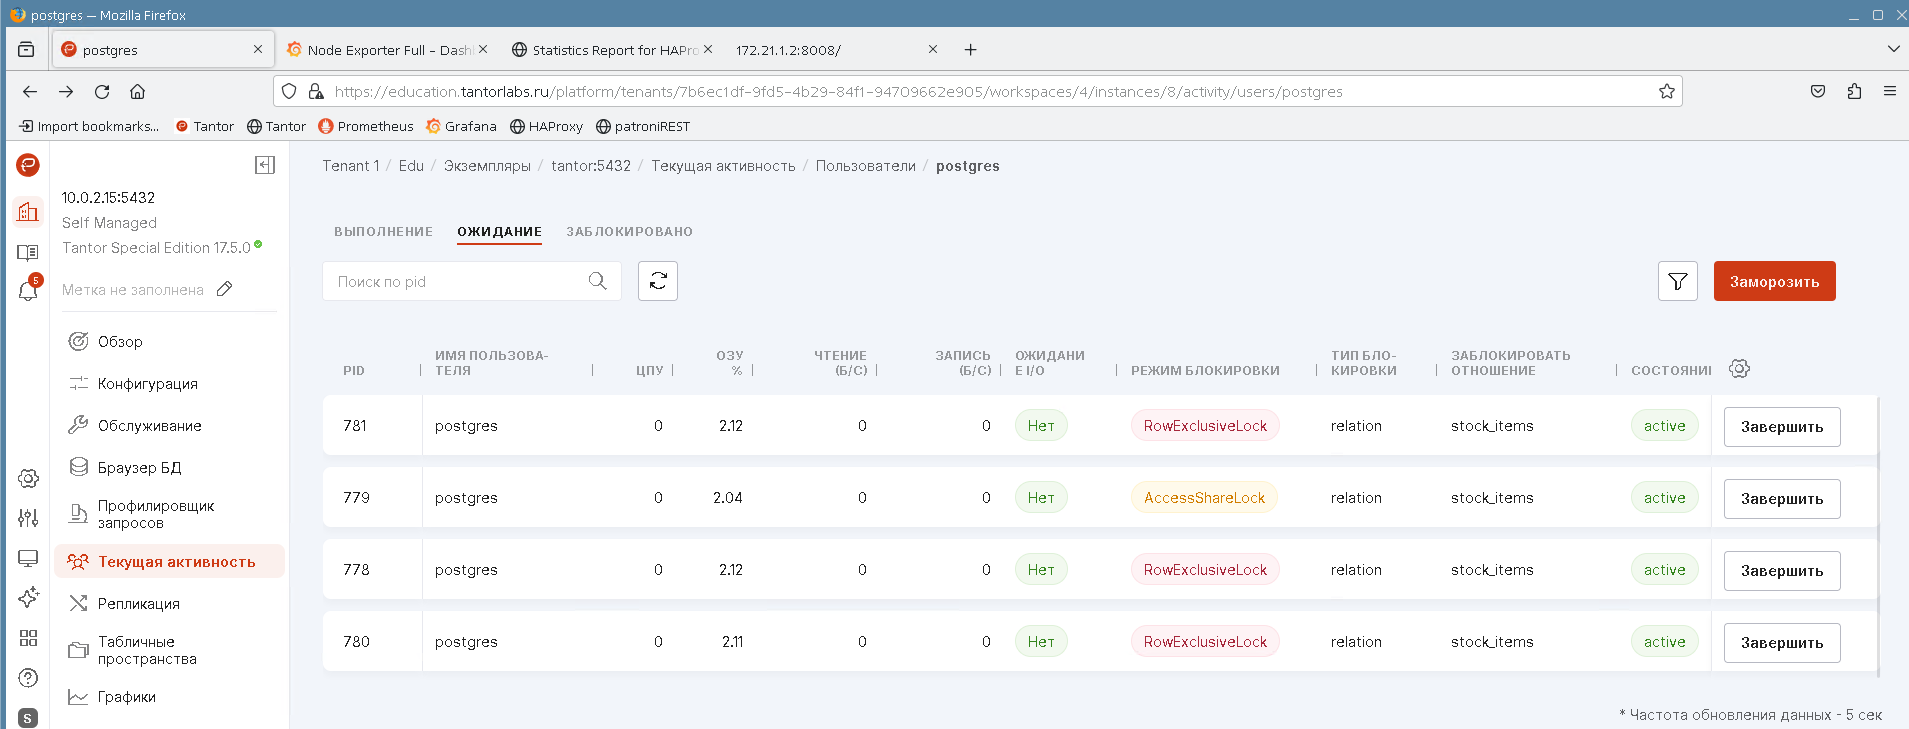This screenshot has height=729, width=1909.
Task: Open column settings gear in table header
Action: (x=1739, y=369)
